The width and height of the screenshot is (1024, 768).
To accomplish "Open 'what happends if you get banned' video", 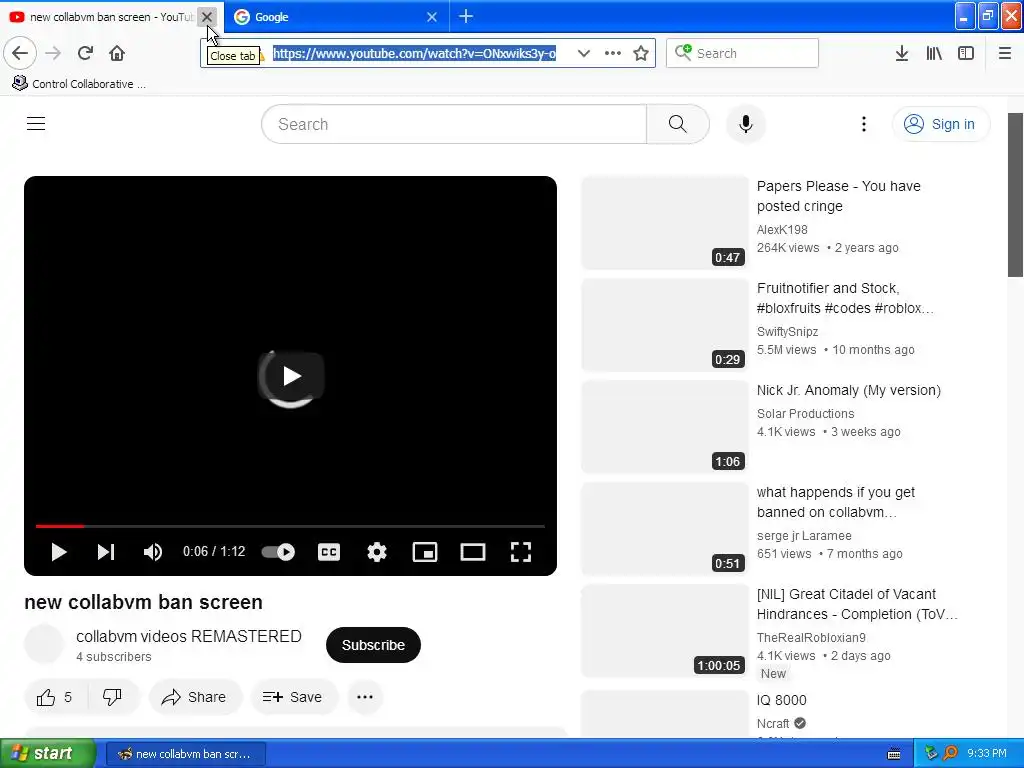I will click(835, 502).
